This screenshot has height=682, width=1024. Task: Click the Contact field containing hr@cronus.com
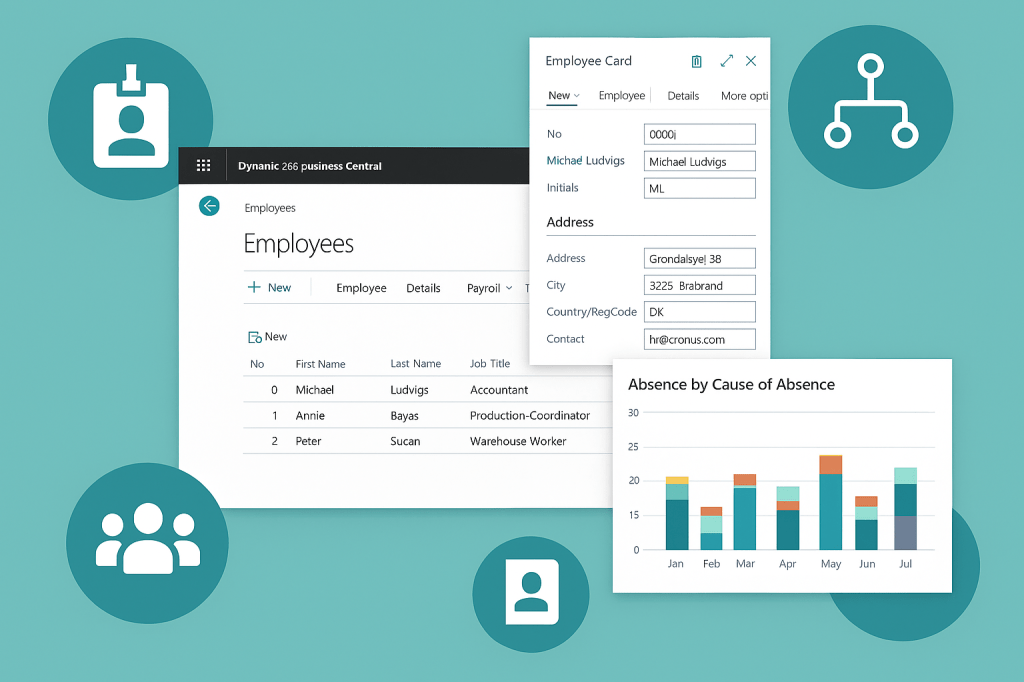coord(699,338)
